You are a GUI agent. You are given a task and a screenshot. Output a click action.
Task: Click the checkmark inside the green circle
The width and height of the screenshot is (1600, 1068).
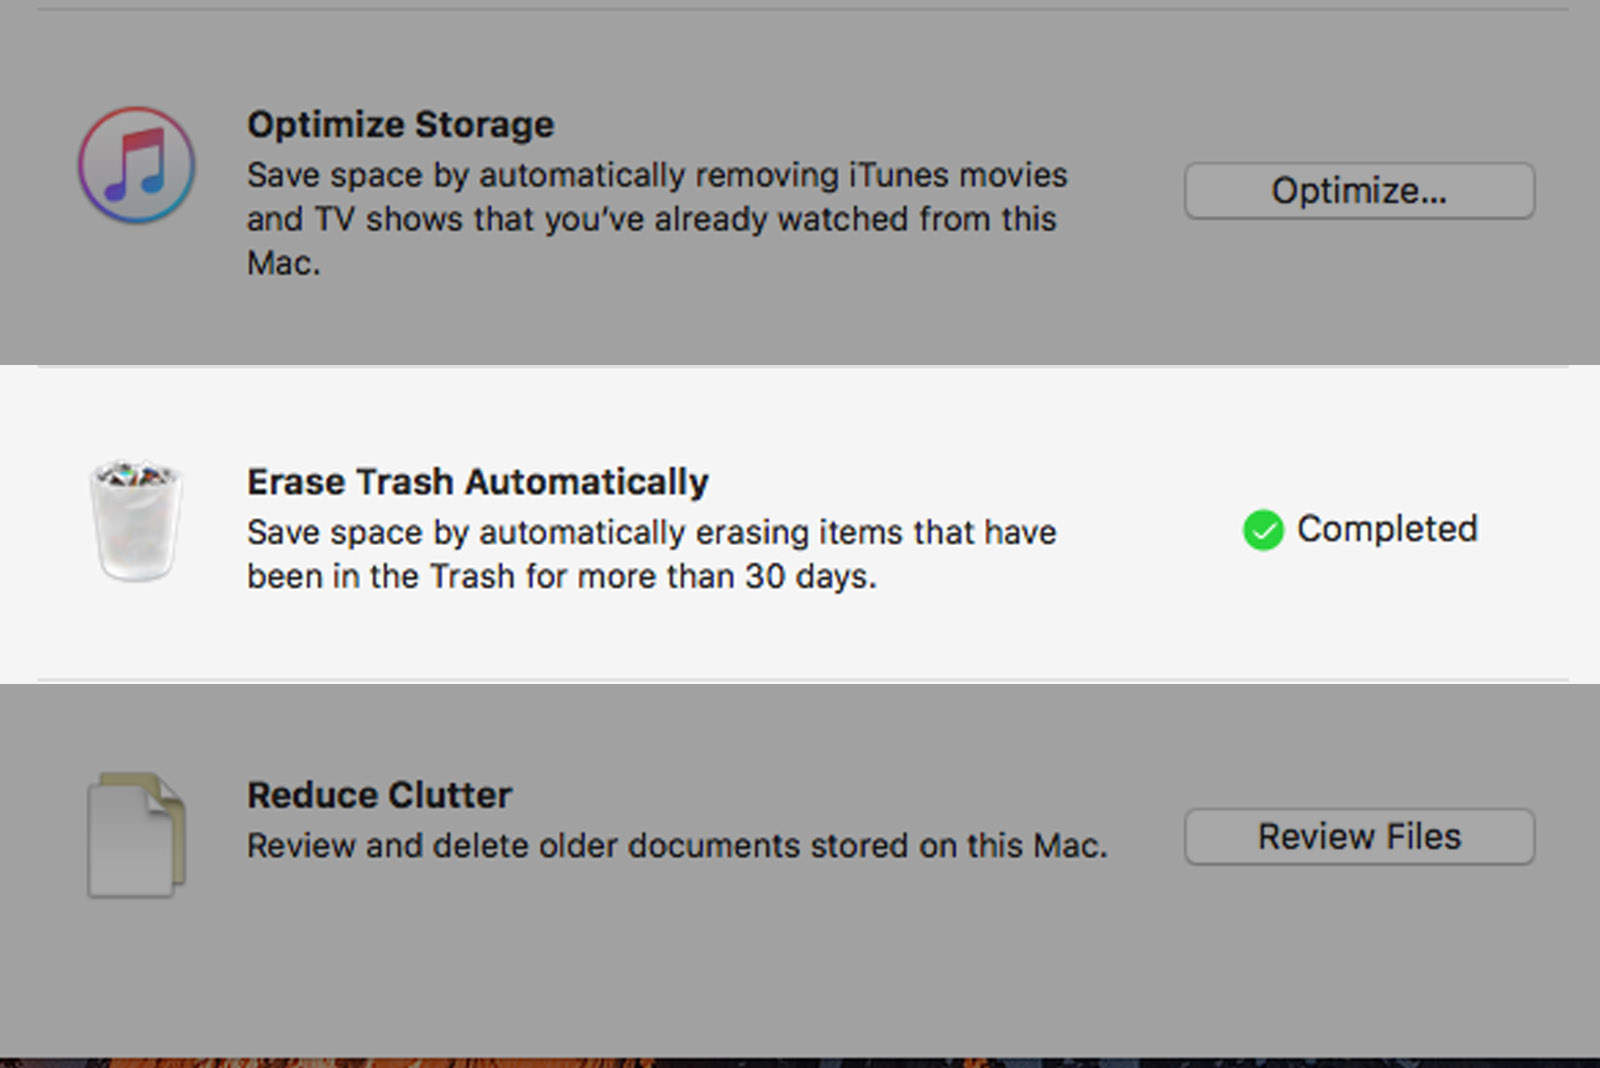1263,531
